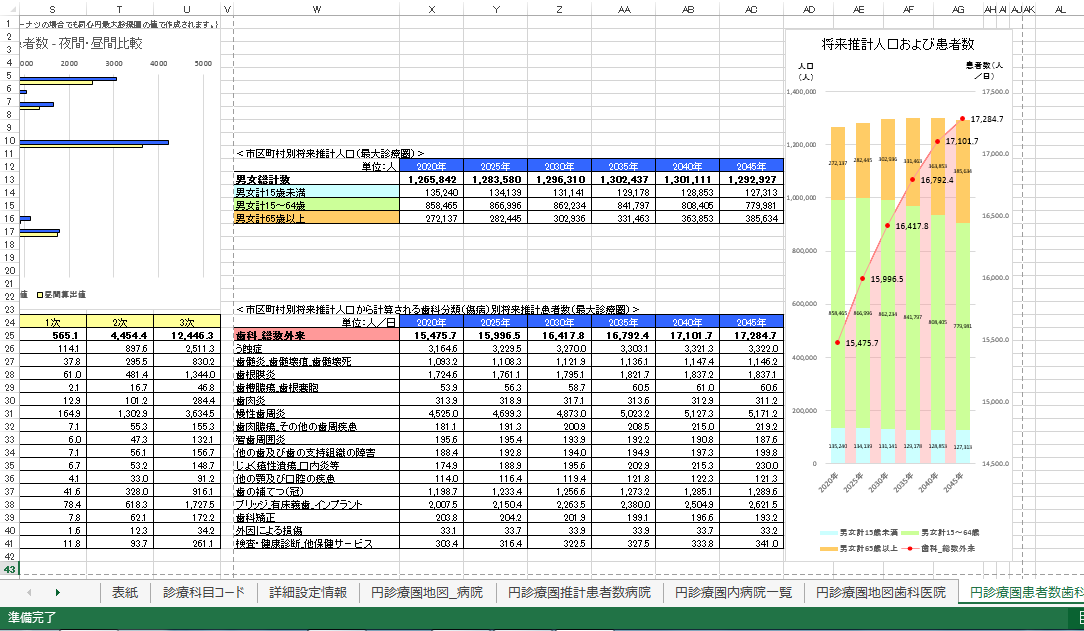Select the 外因による損傷 row label
Image resolution: width=1084 pixels, height=631 pixels.
click(x=317, y=530)
